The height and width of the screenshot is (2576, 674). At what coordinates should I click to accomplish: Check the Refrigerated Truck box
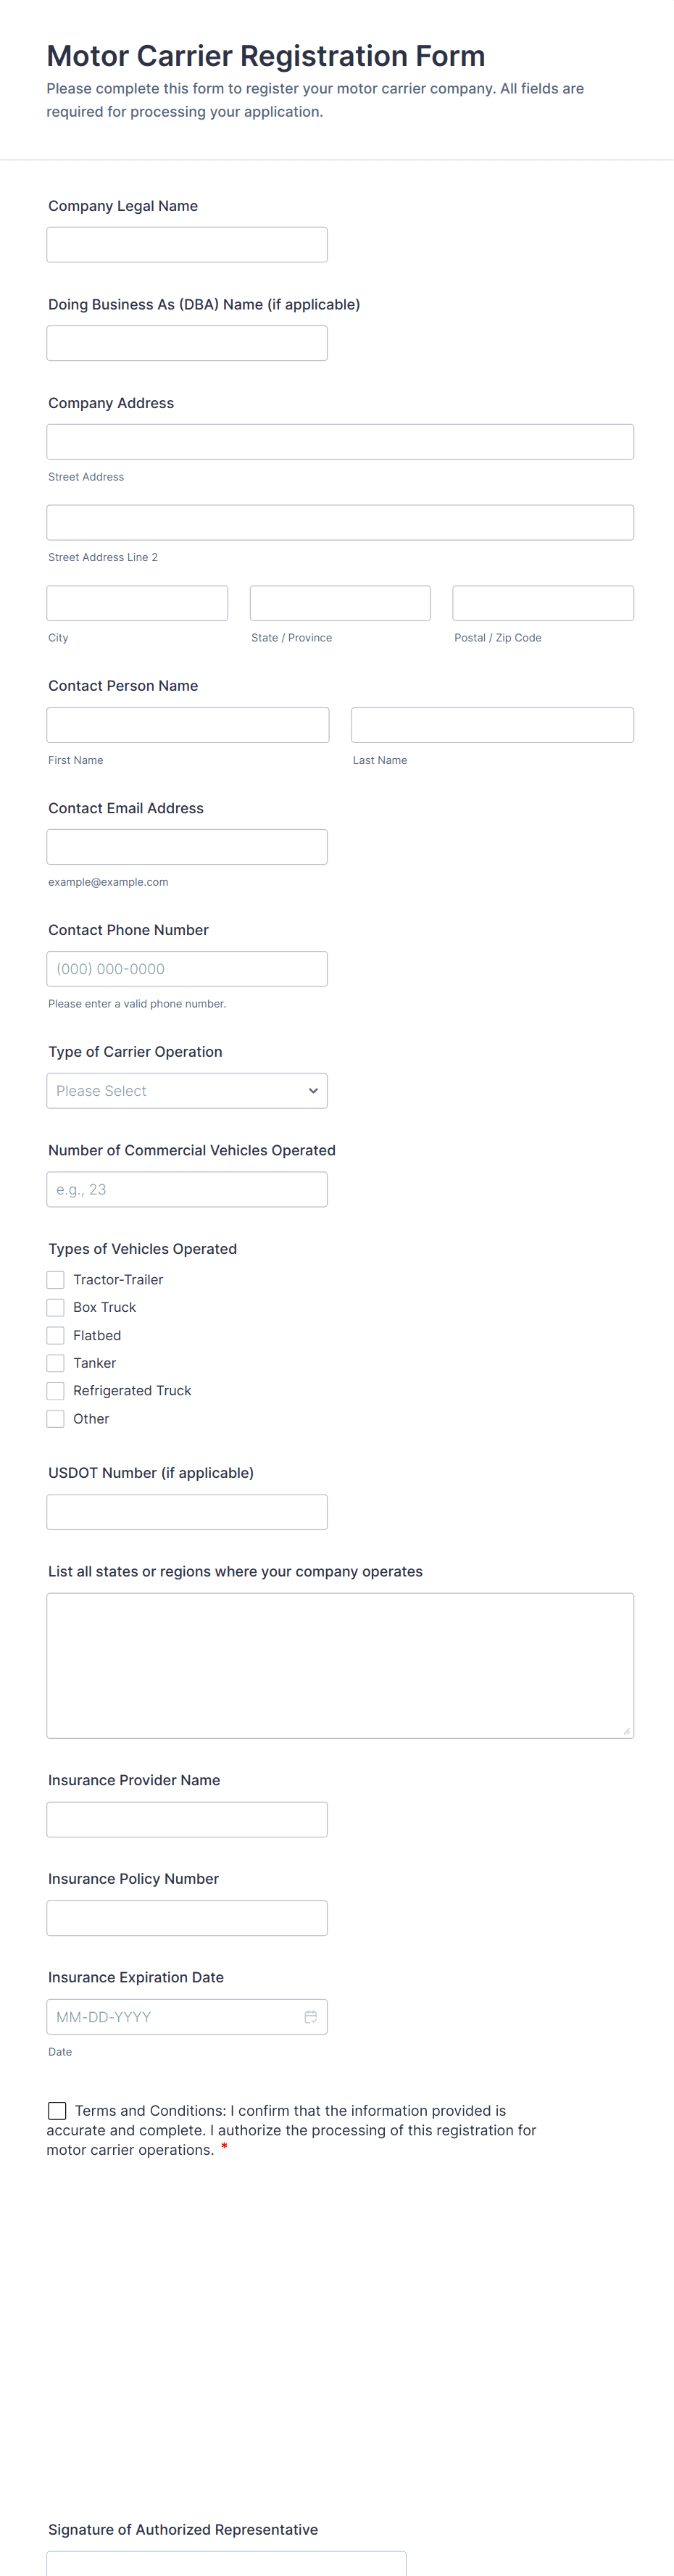[56, 1390]
